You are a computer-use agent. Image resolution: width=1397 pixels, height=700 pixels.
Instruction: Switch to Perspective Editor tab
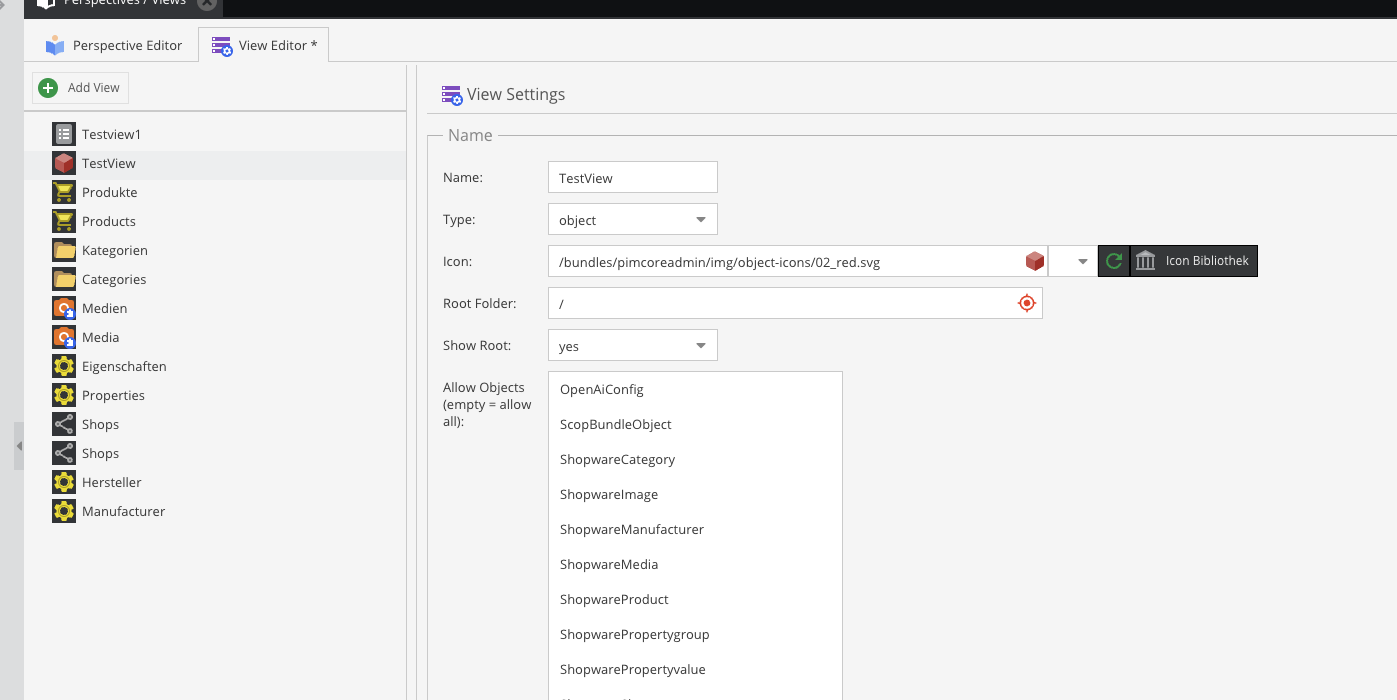pos(113,45)
